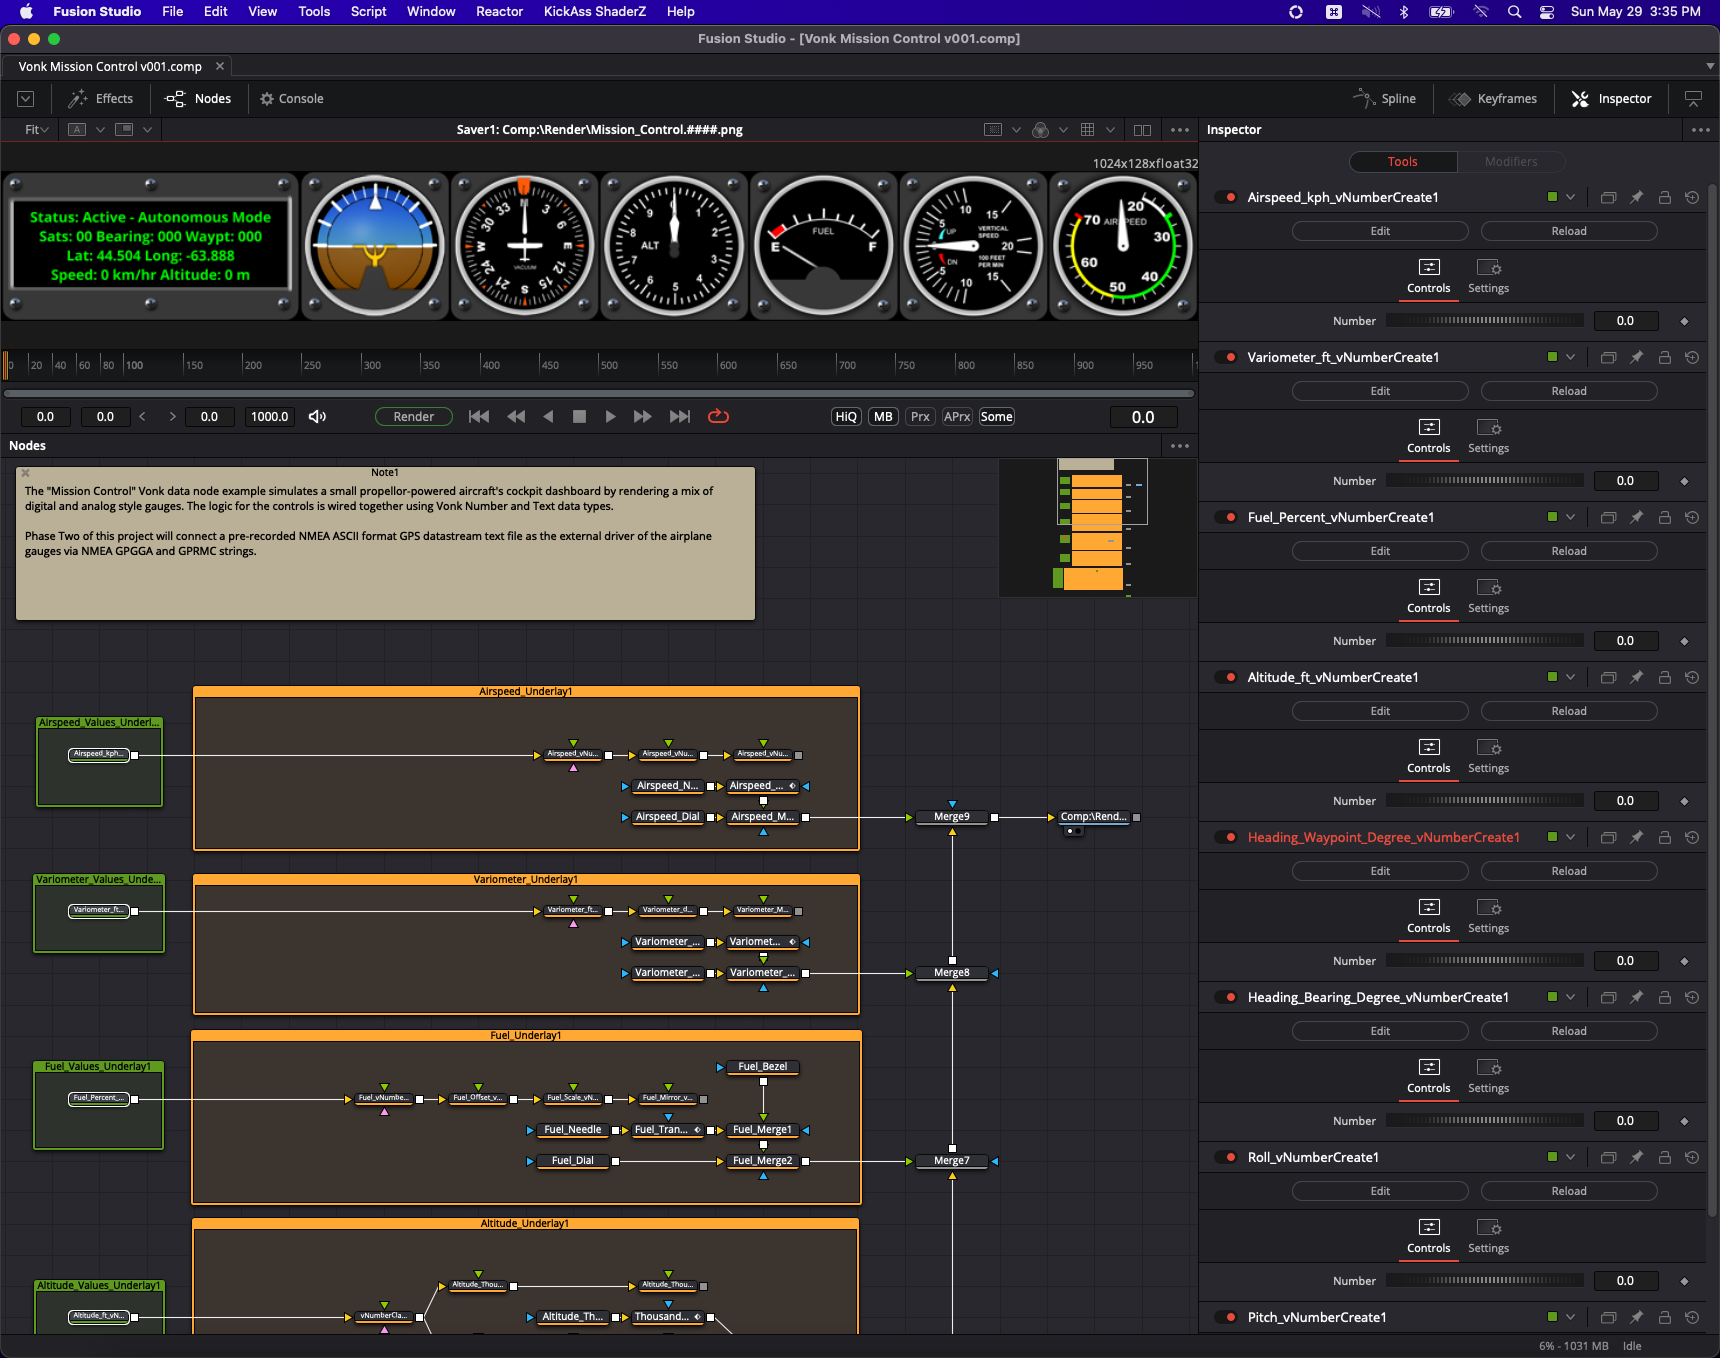
Task: Pin the Airspeed_kph_vNumberCreate1 tool
Action: [x=1637, y=198]
